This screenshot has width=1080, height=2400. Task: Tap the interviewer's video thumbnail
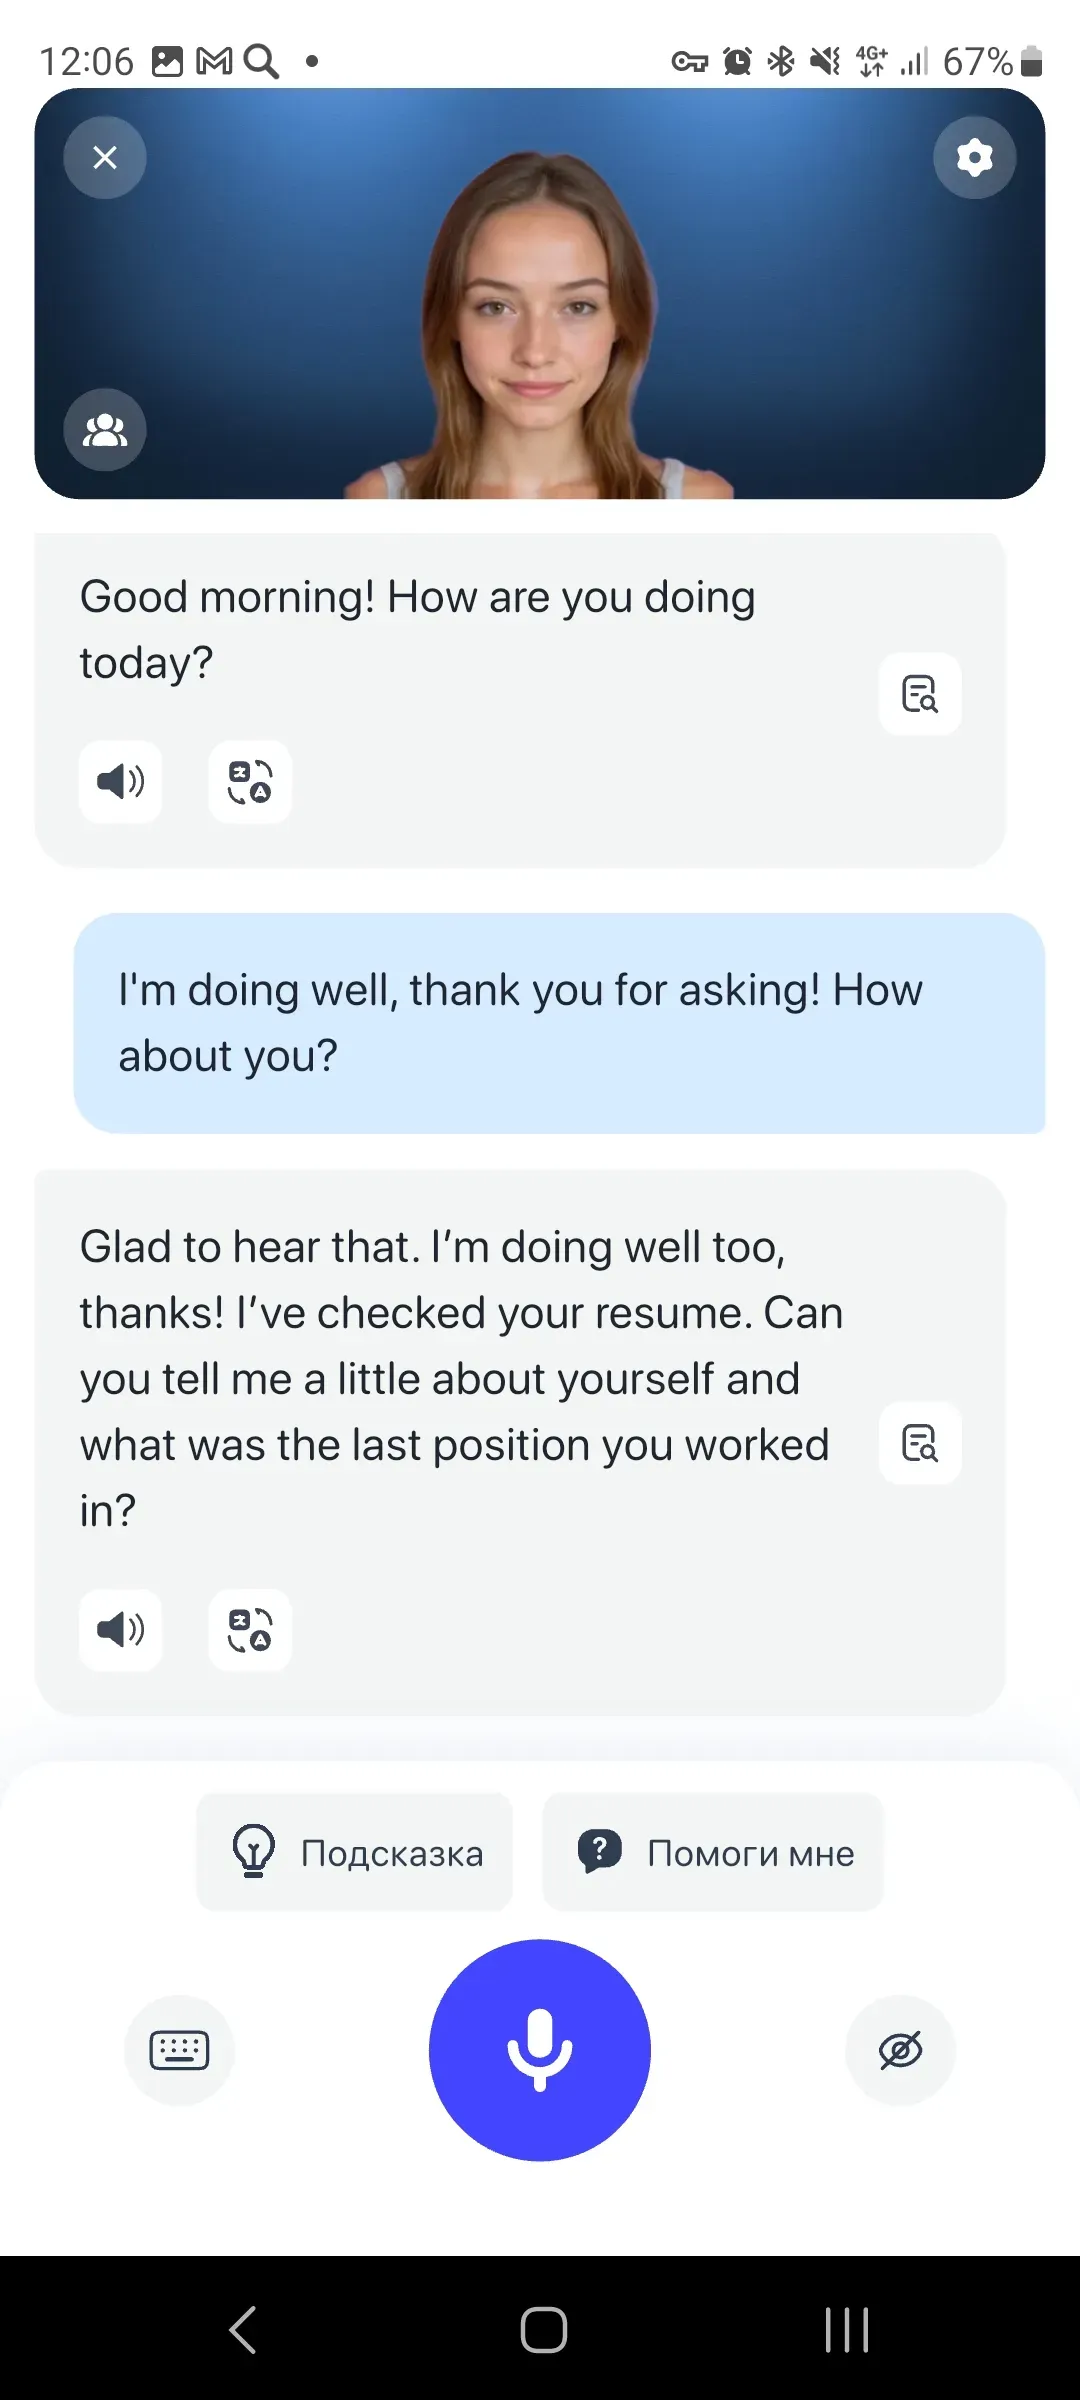coord(540,300)
